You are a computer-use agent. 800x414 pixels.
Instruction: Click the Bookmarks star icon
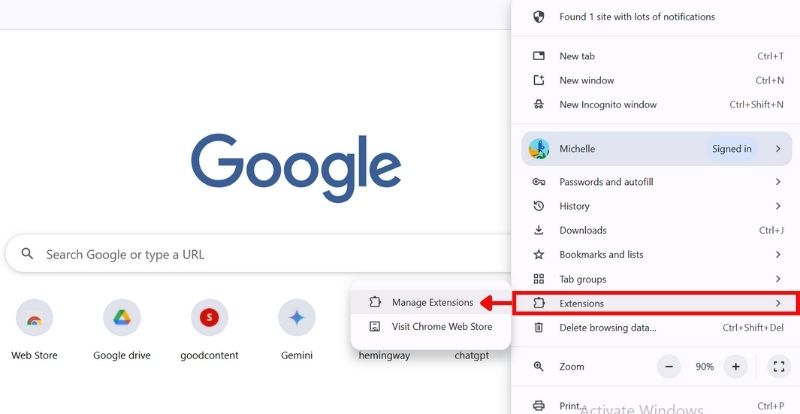click(x=539, y=254)
